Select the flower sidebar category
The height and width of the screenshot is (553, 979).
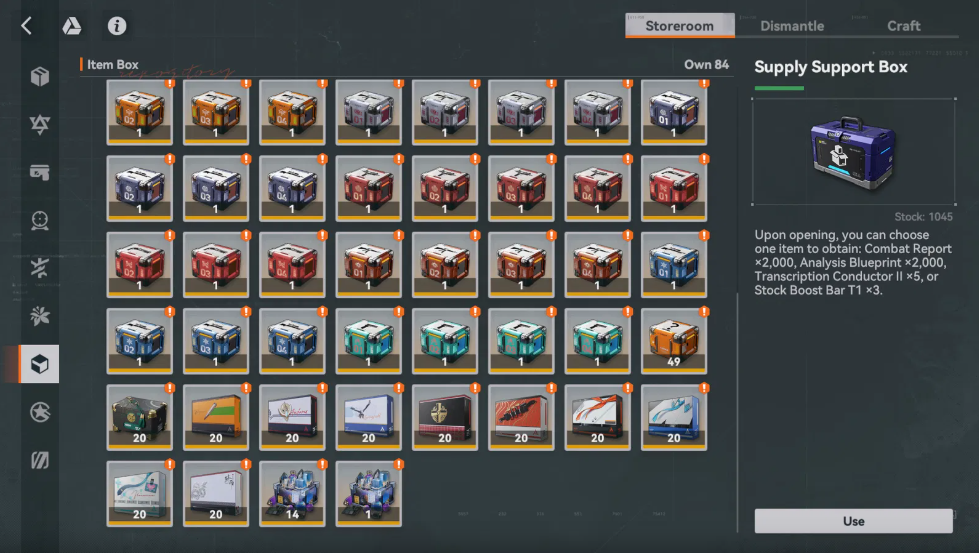click(40, 316)
